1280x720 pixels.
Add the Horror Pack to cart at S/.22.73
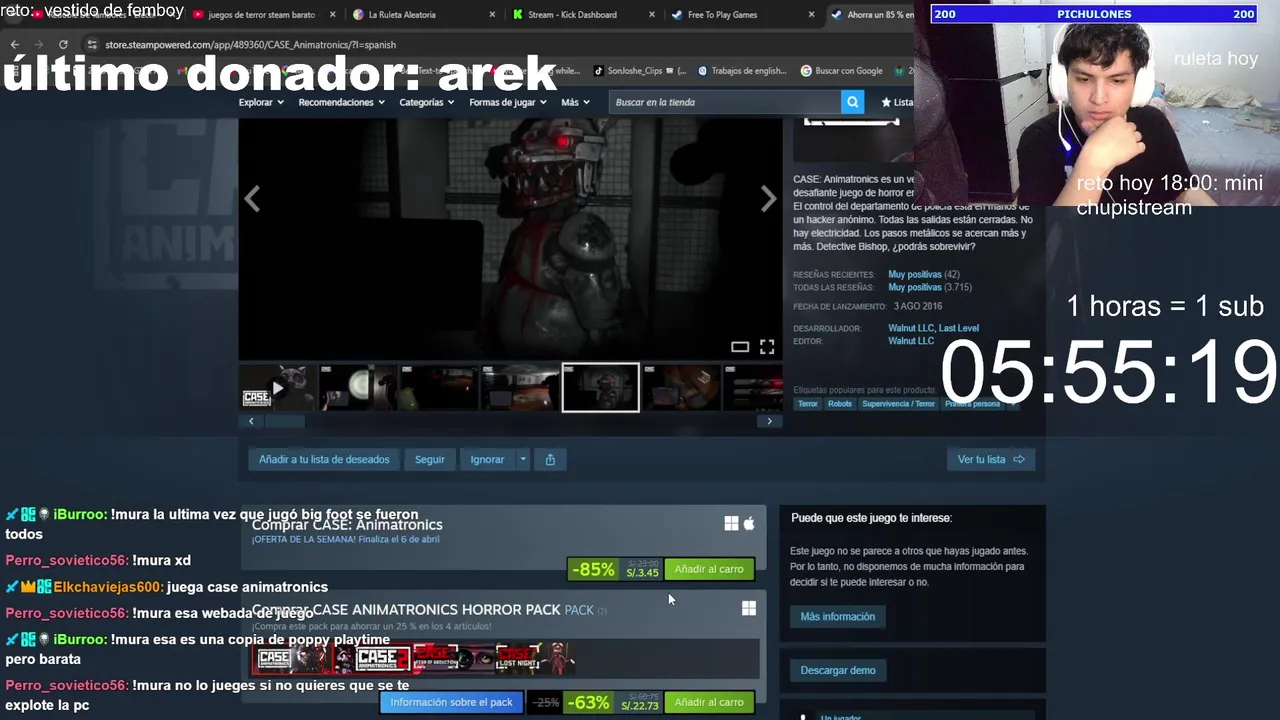[709, 702]
